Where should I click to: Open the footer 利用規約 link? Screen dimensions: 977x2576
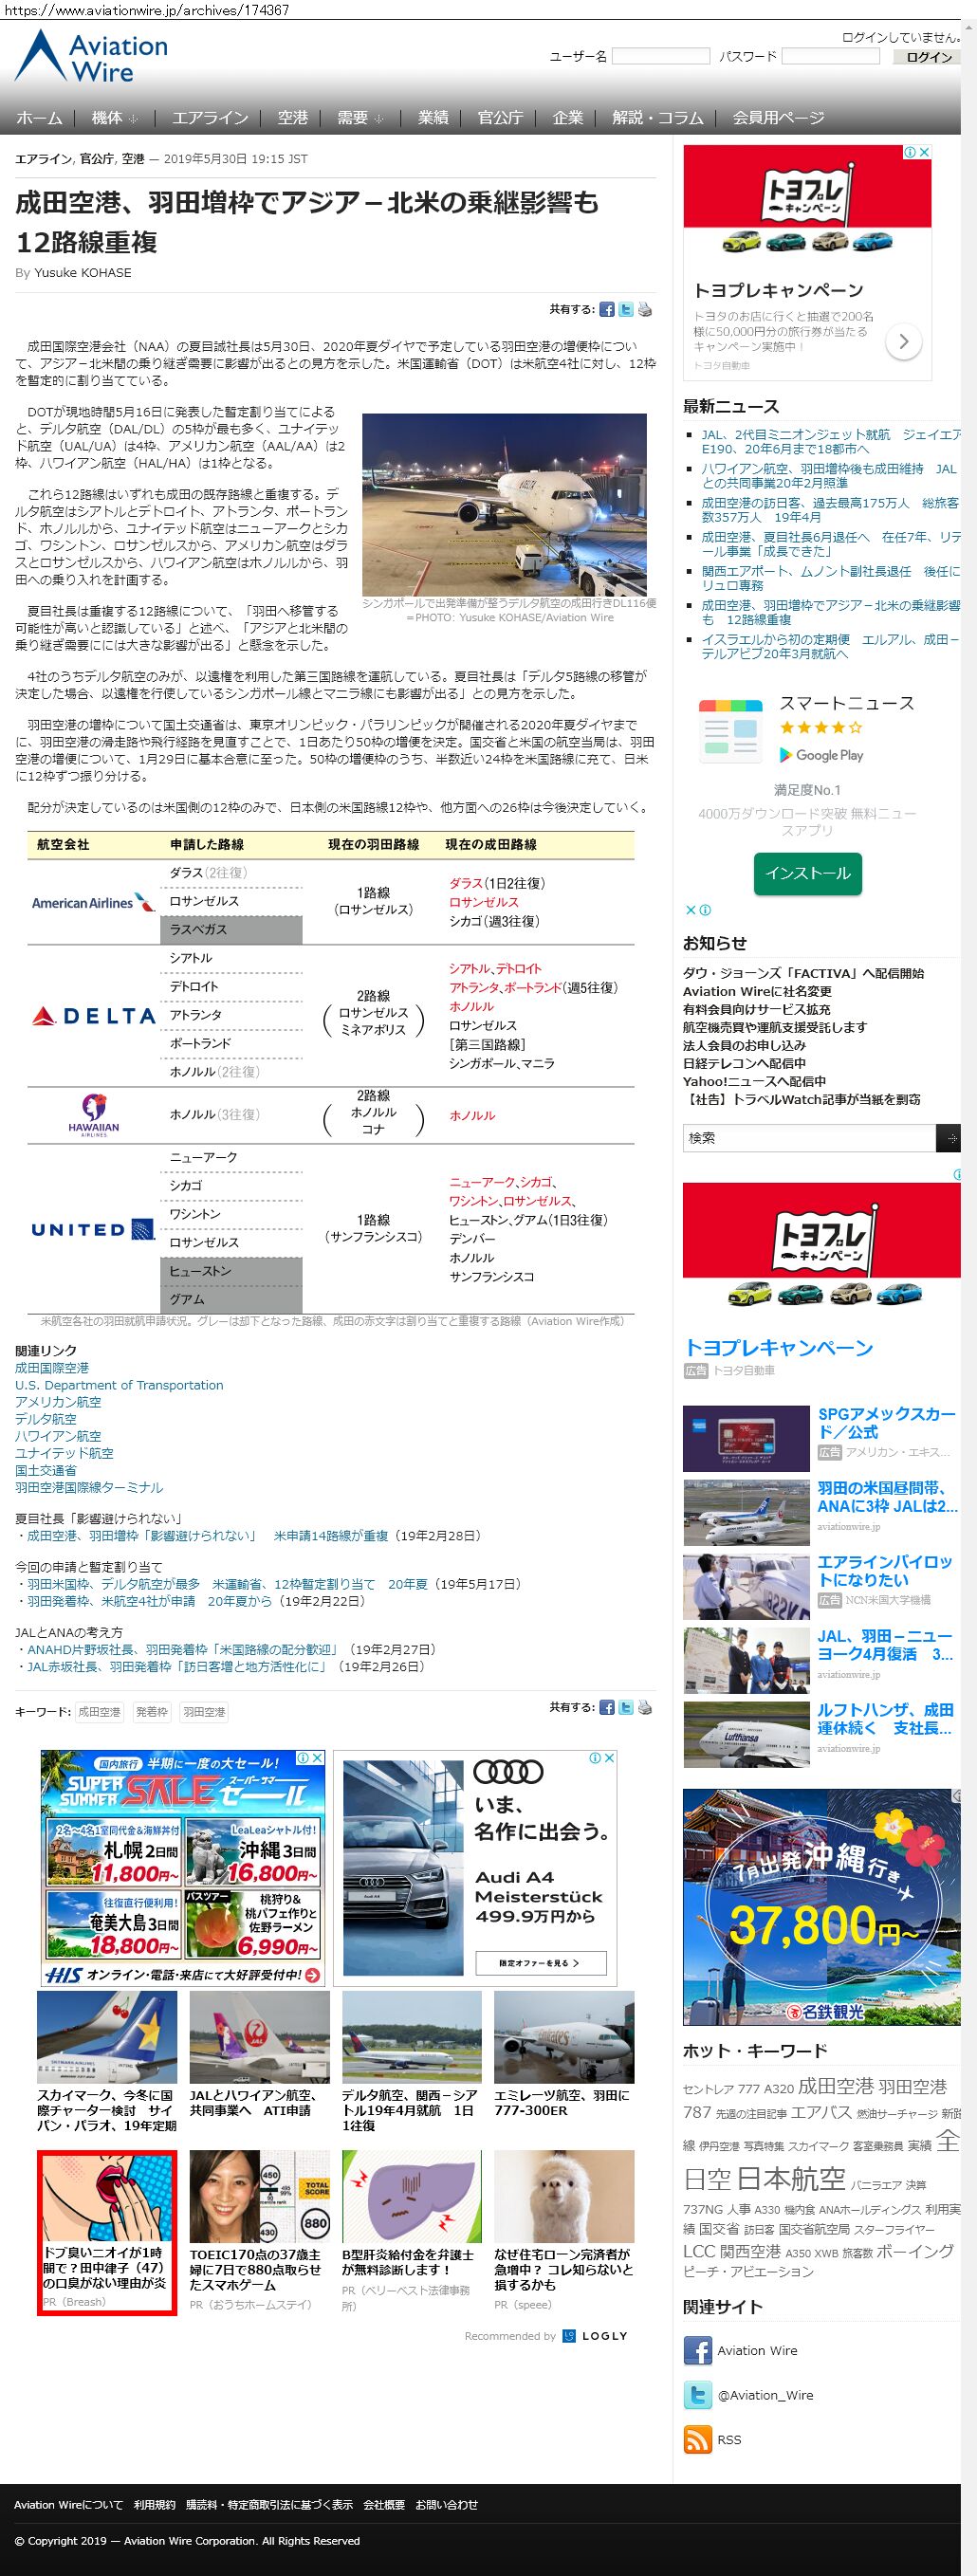[154, 2505]
